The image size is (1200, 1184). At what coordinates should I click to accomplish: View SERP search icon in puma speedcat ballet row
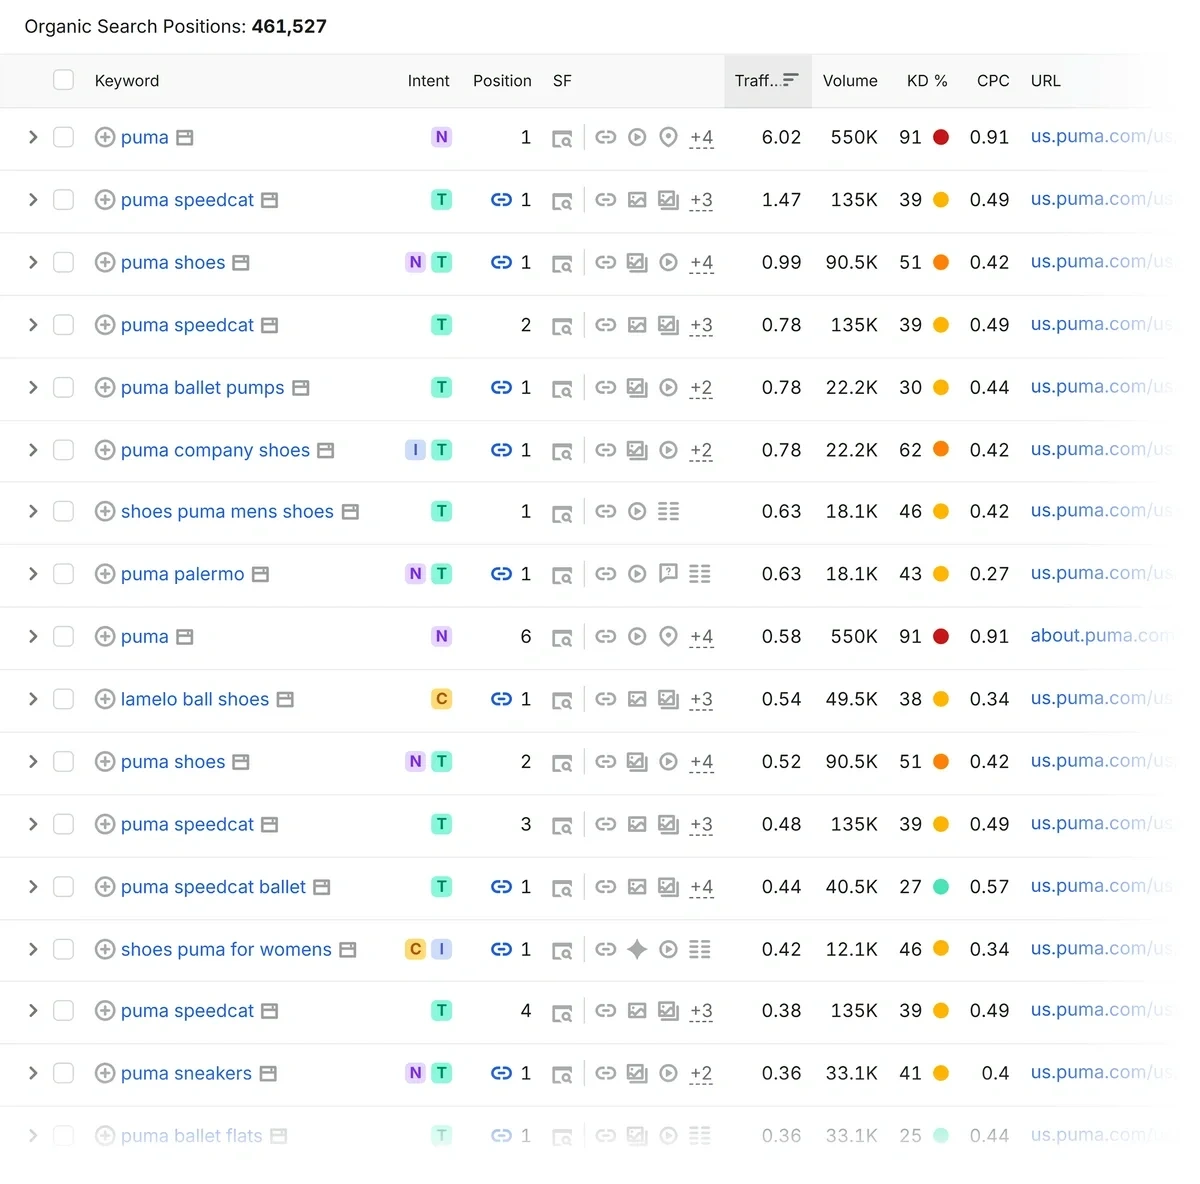(x=562, y=887)
